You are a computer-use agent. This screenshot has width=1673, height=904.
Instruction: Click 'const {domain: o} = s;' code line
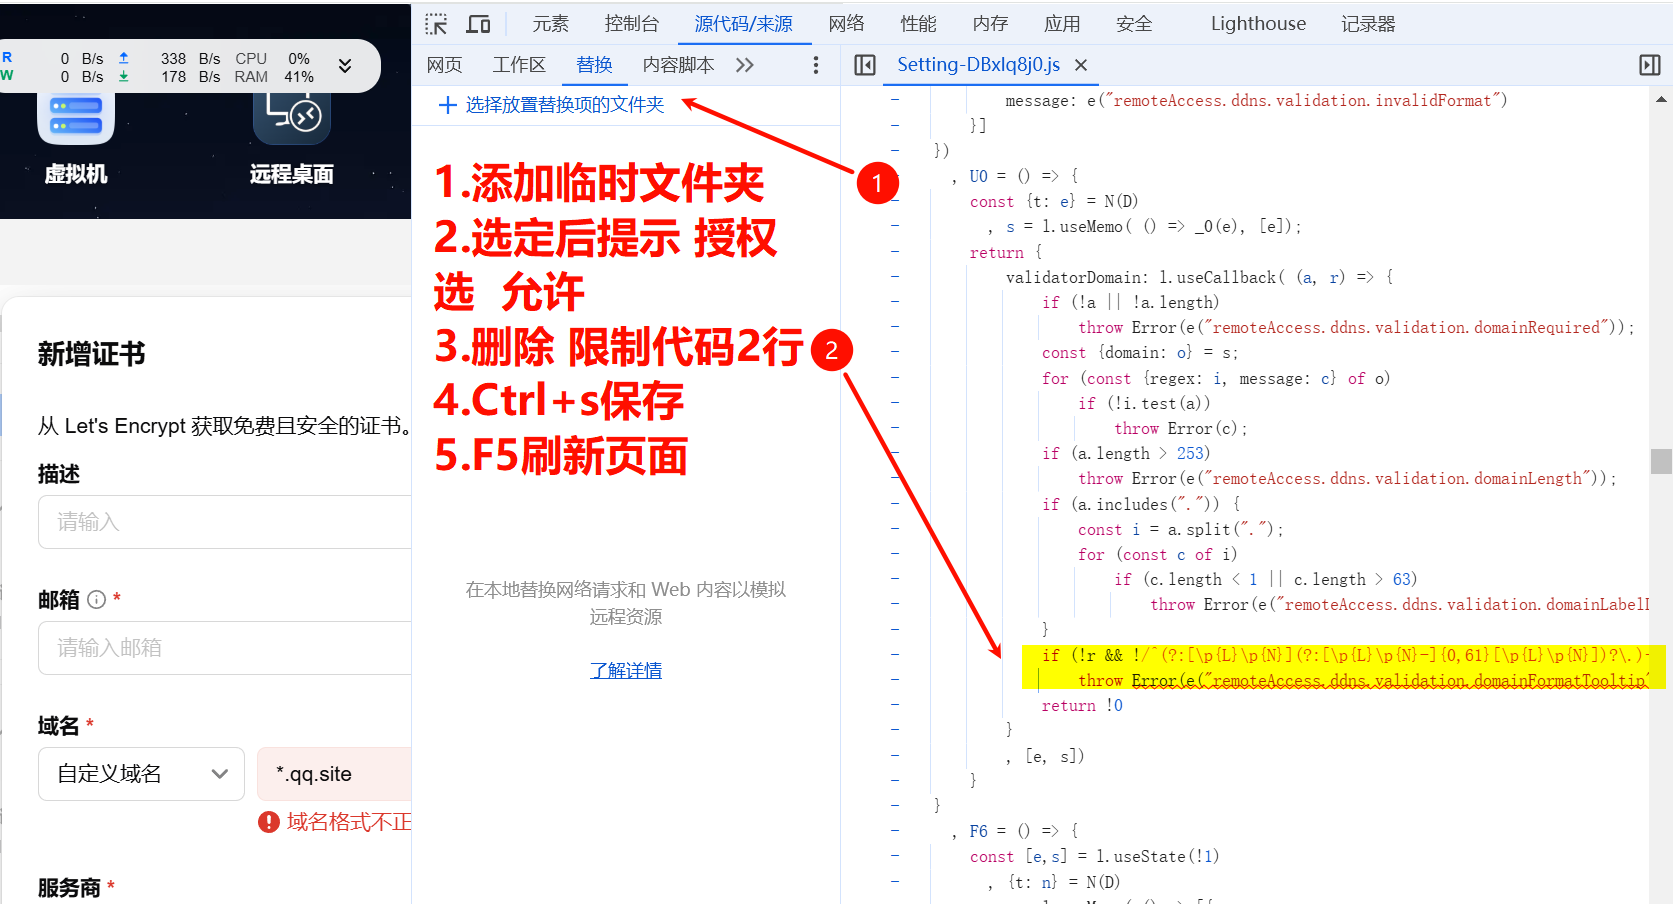(x=1140, y=353)
